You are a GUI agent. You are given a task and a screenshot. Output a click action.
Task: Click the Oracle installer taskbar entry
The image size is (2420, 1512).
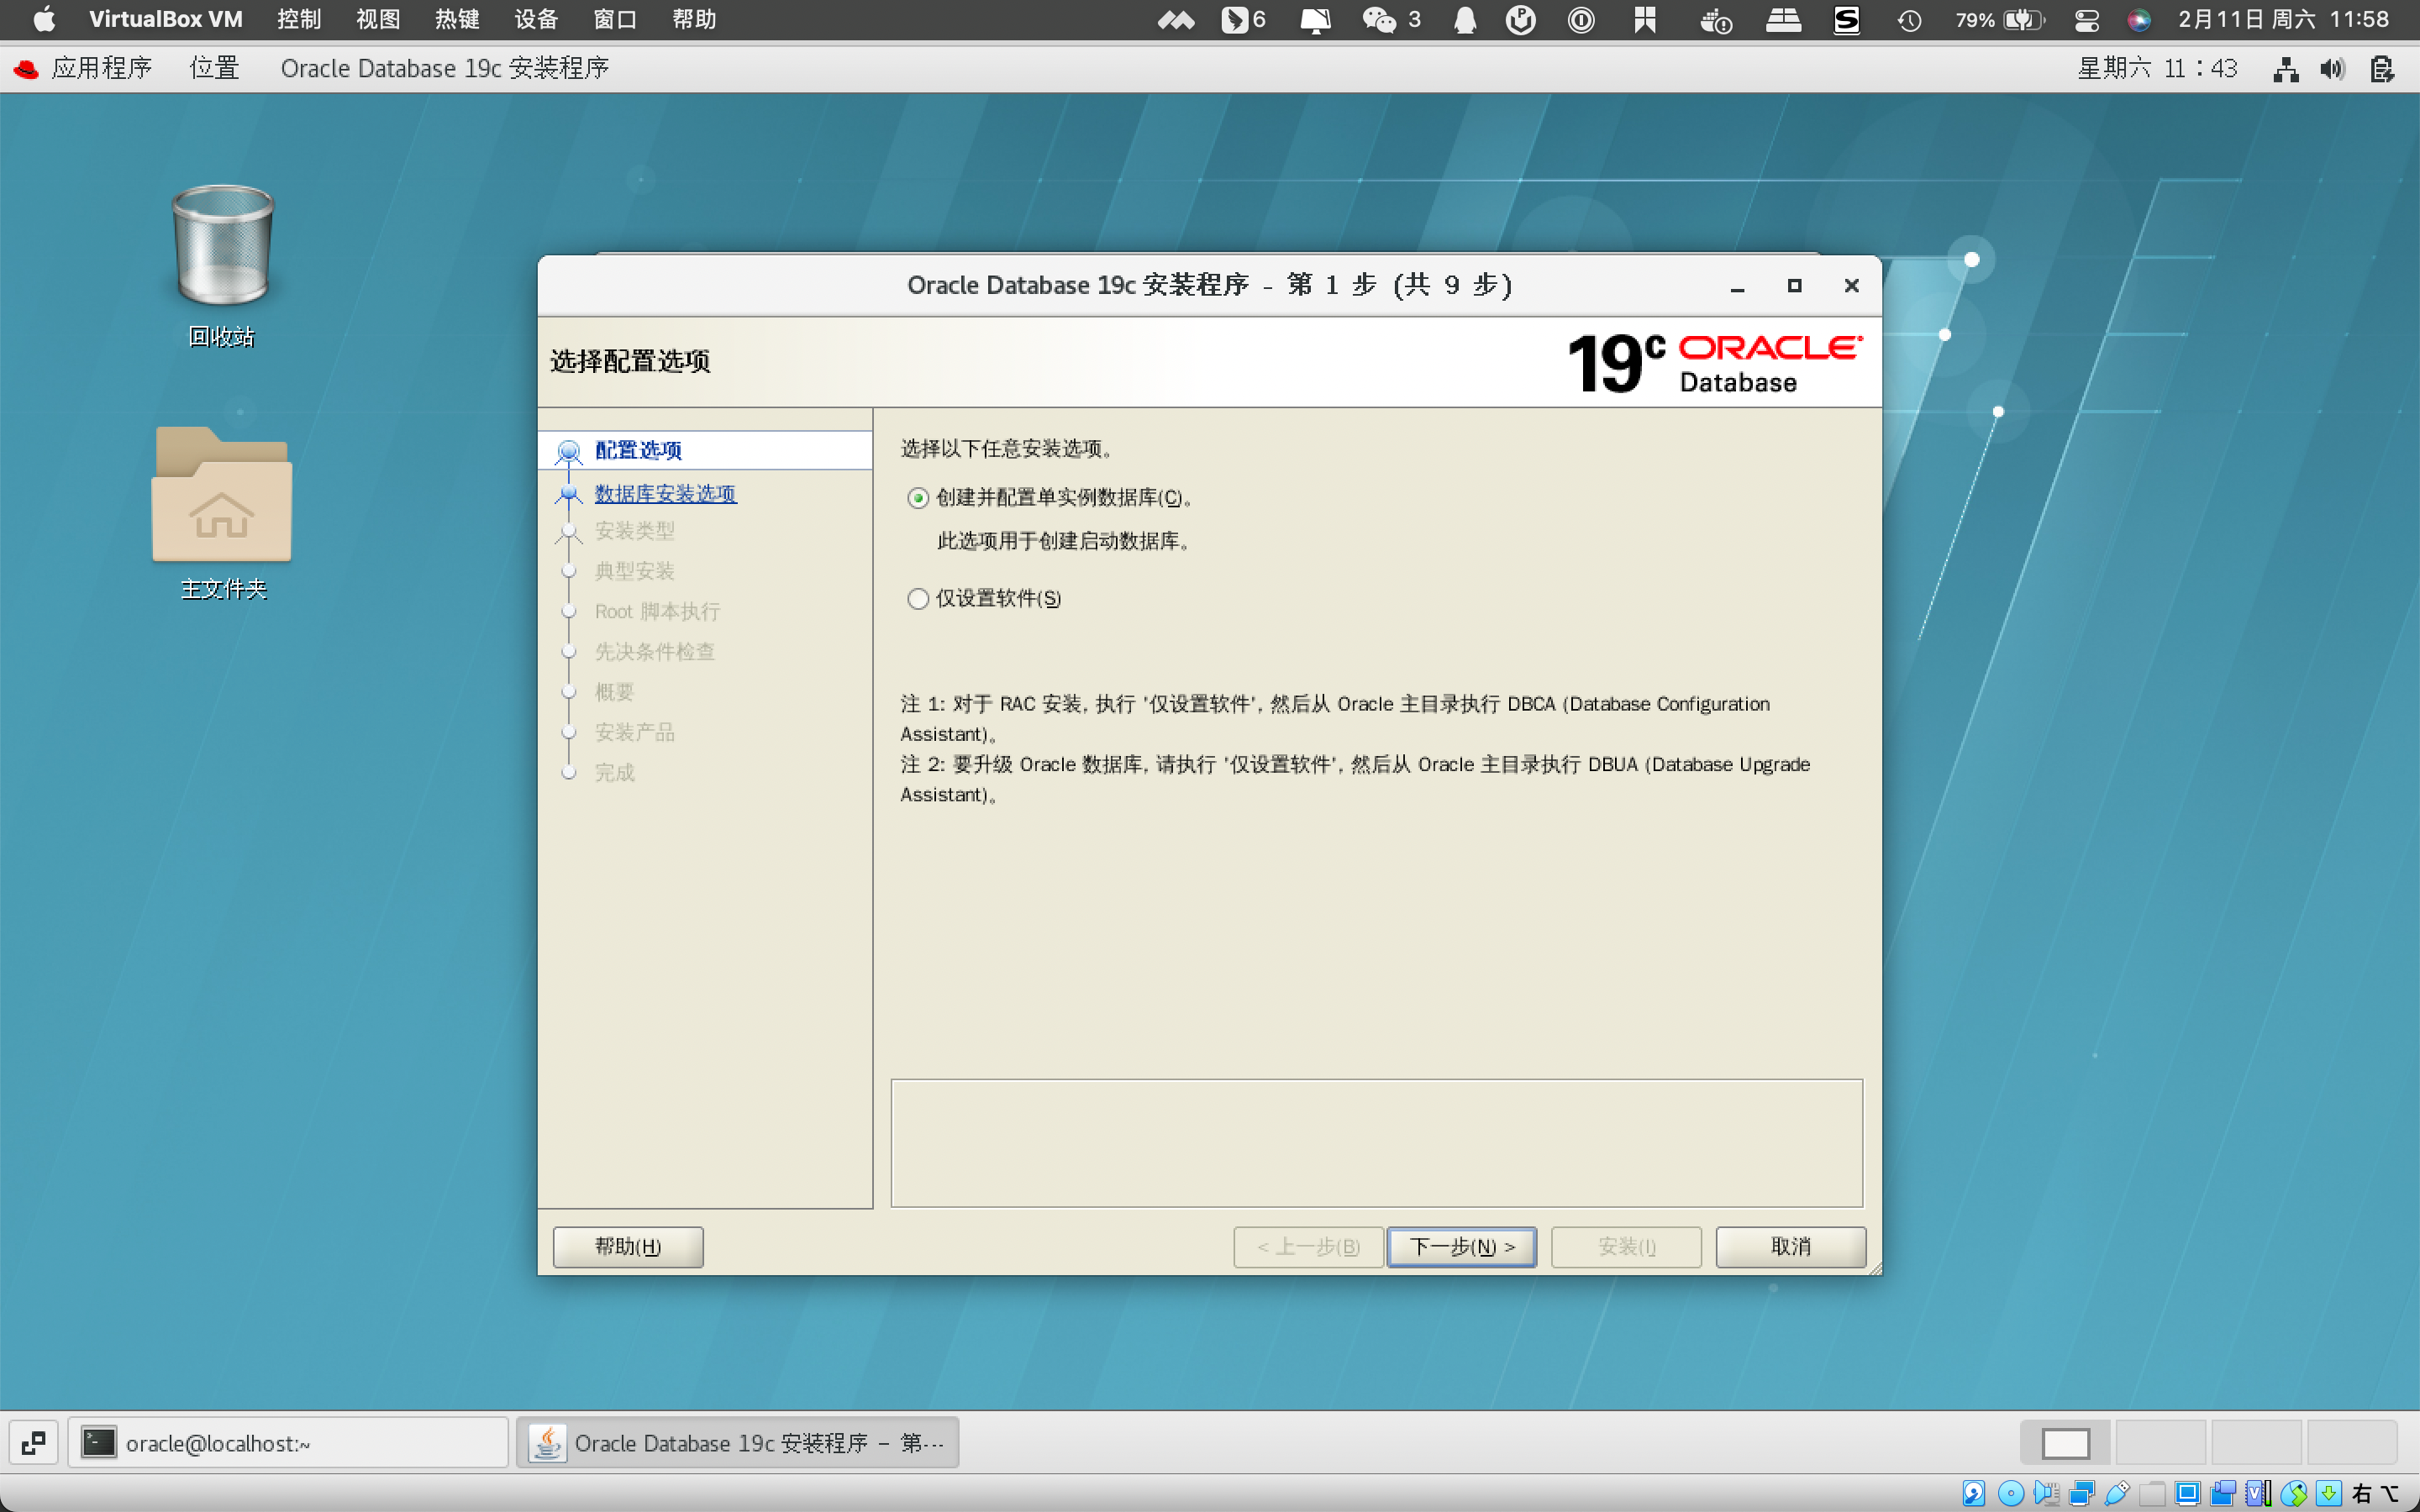[x=737, y=1443]
